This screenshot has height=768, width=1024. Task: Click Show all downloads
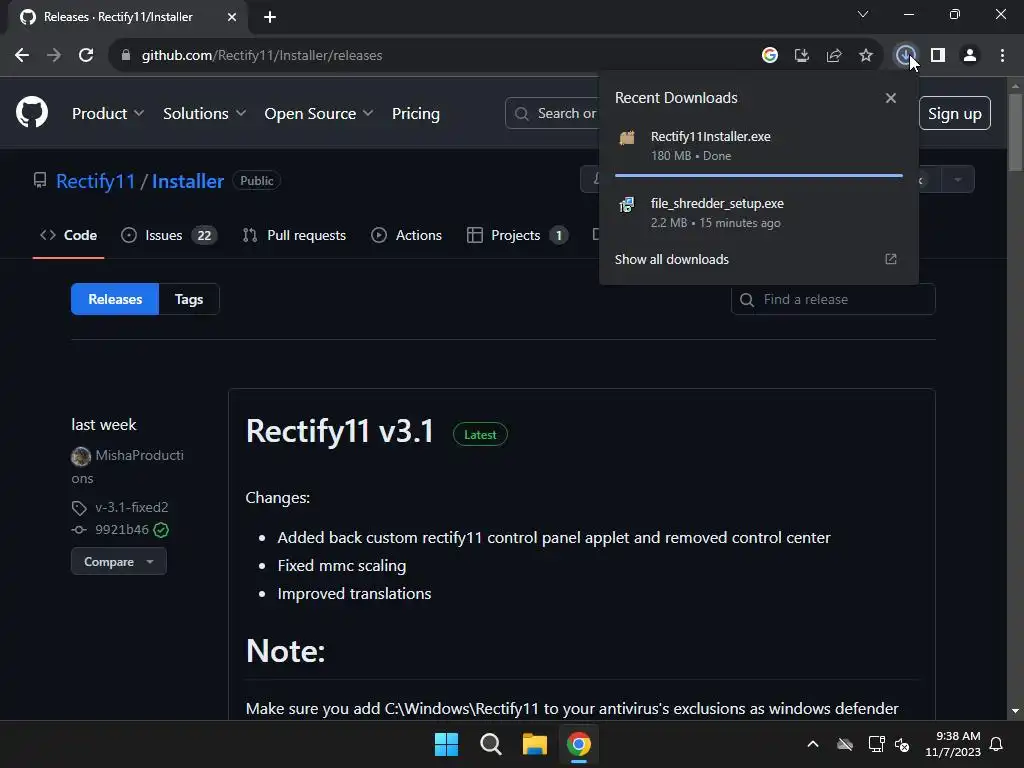[671, 259]
